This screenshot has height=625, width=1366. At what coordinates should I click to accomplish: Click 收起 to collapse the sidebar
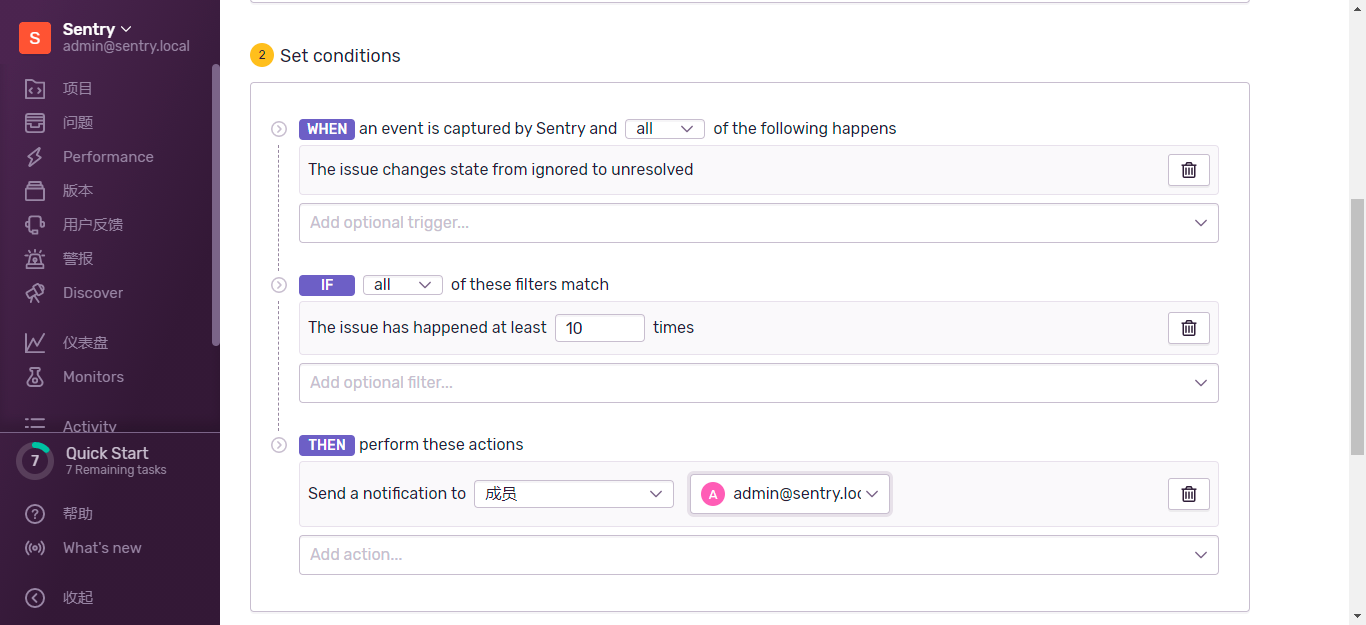coord(78,598)
